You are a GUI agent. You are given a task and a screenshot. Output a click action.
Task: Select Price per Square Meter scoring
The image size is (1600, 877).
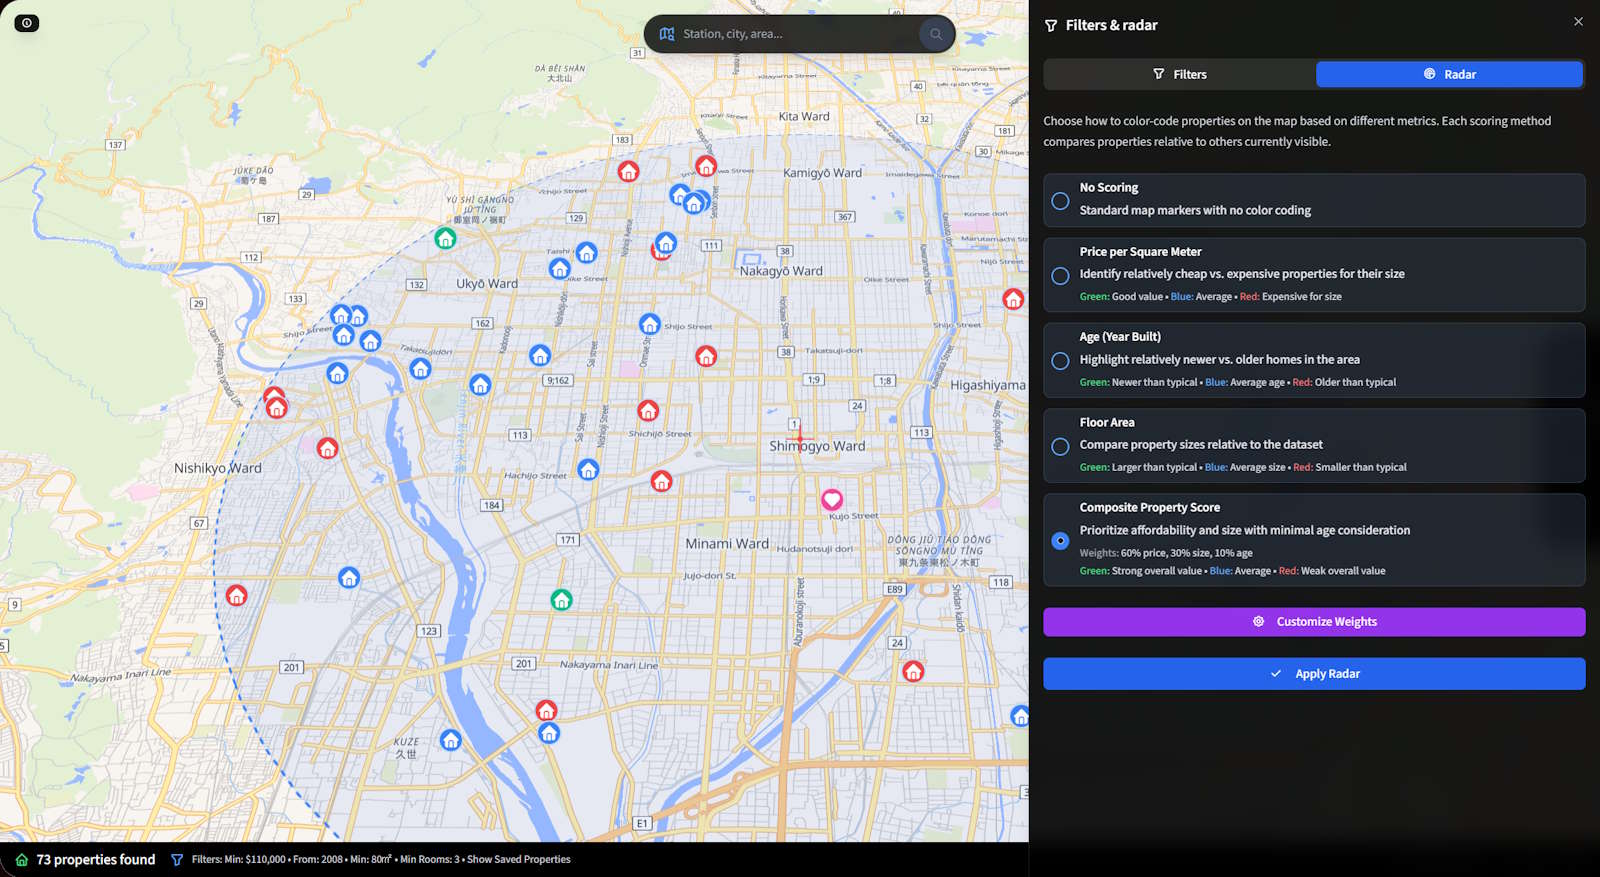pyautogui.click(x=1060, y=275)
